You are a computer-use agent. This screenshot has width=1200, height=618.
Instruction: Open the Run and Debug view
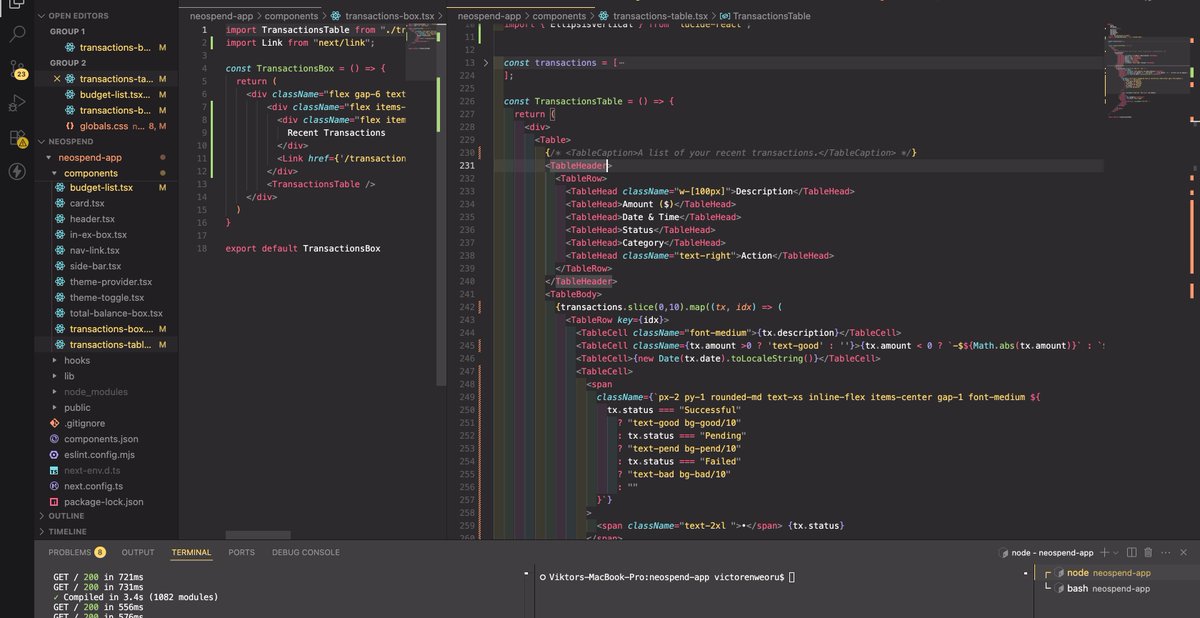[x=17, y=103]
